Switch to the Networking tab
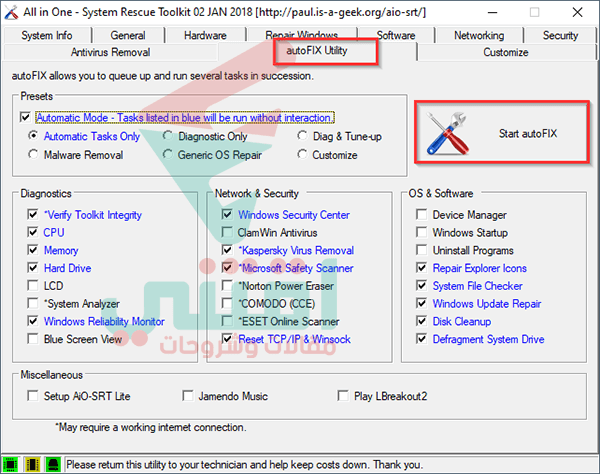 click(479, 36)
